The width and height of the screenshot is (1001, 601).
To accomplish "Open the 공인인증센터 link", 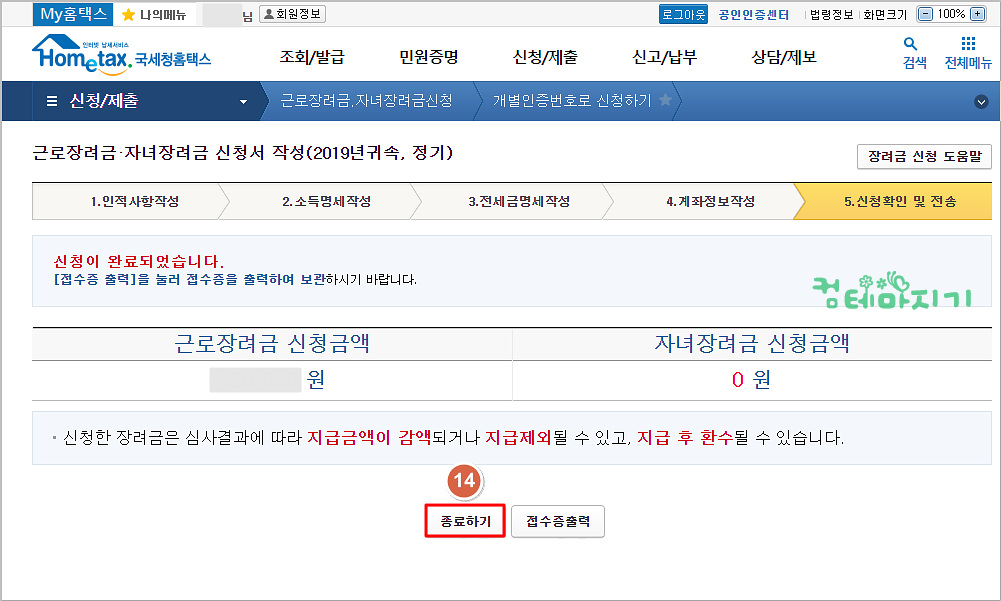I will pyautogui.click(x=753, y=15).
